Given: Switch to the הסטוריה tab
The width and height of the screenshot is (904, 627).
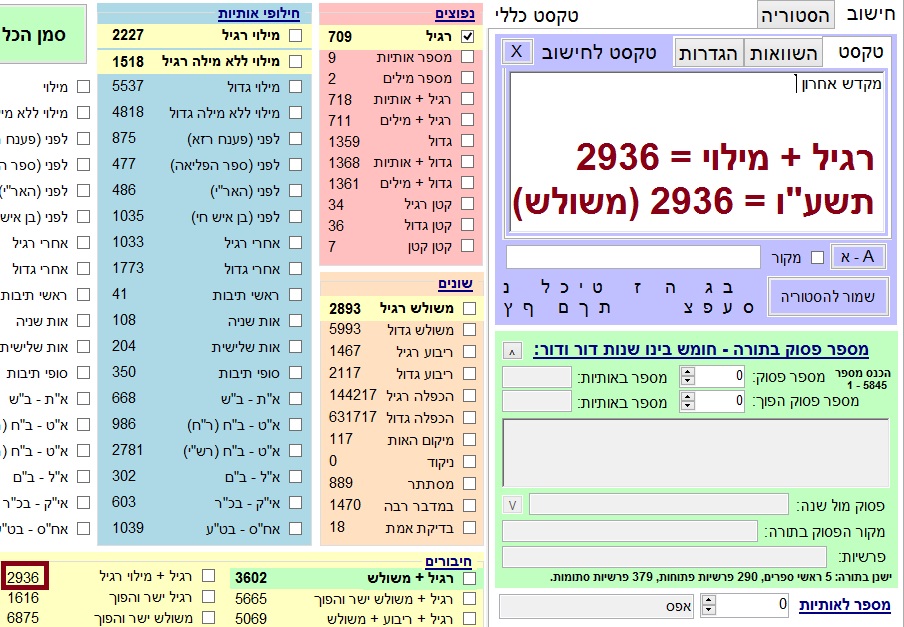Looking at the screenshot, I should point(795,14).
